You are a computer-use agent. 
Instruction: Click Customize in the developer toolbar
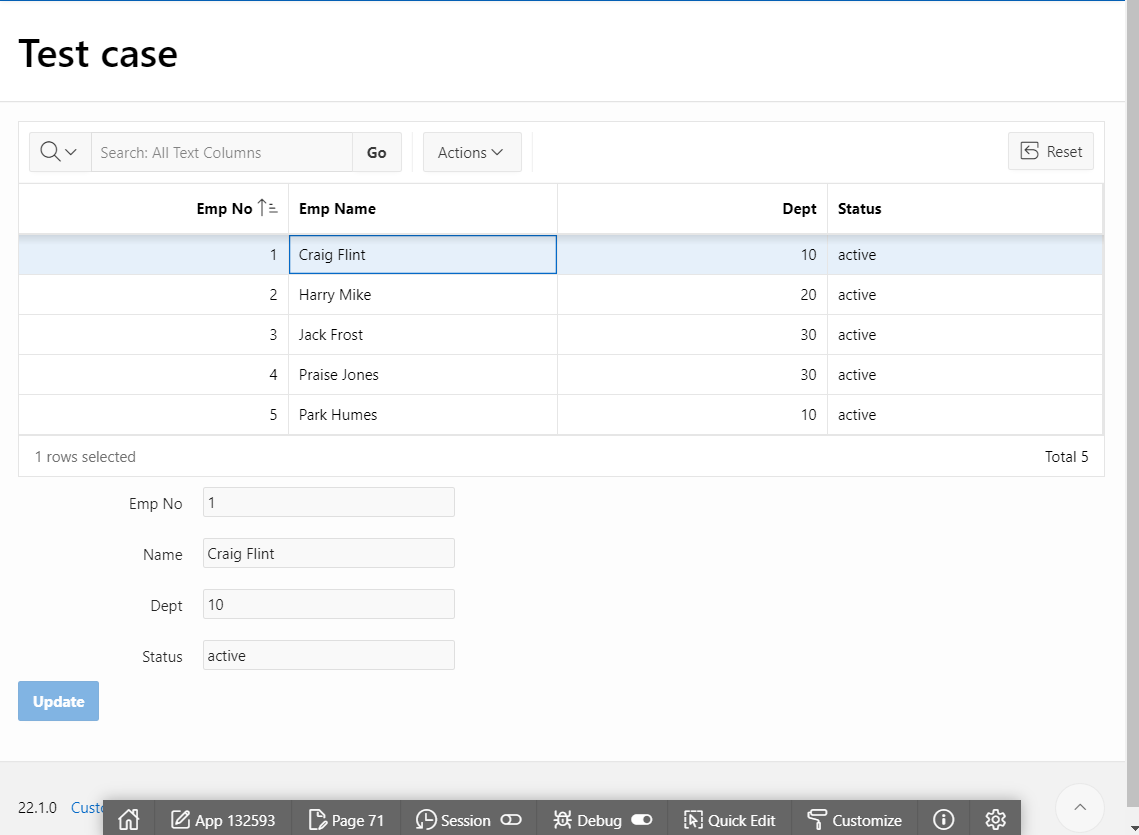coord(854,819)
